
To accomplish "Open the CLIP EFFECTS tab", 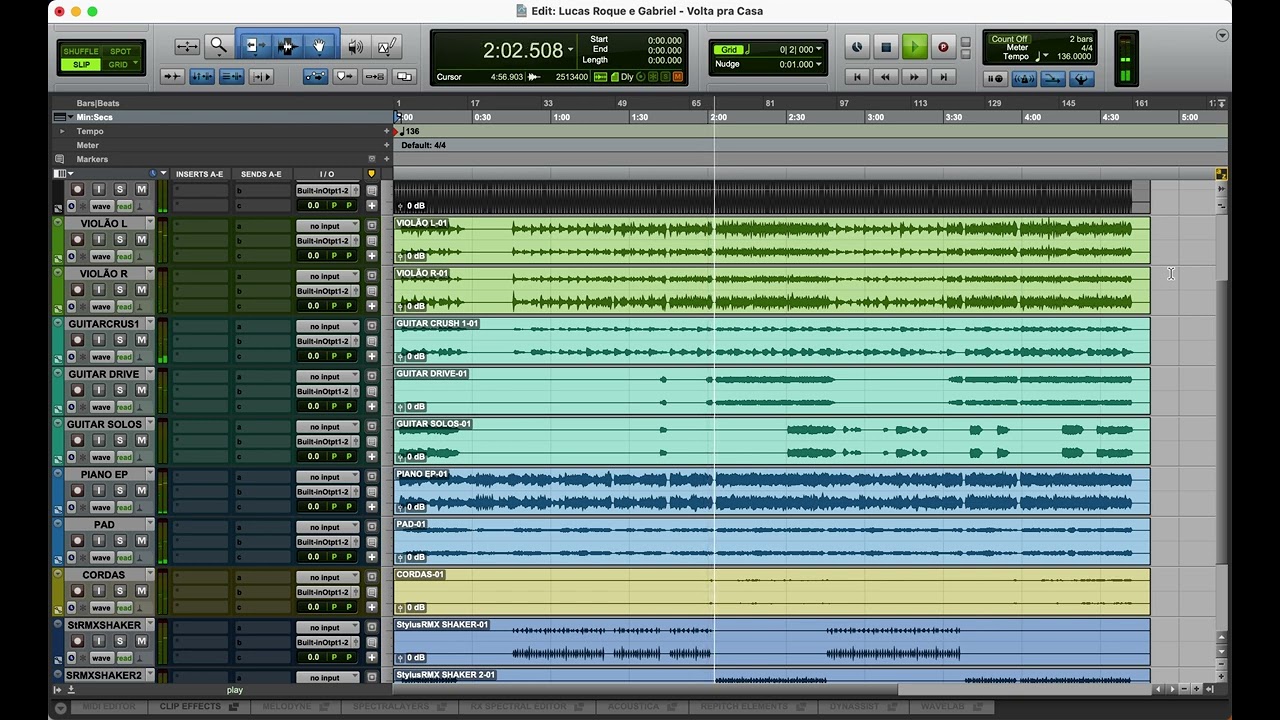I will pos(199,707).
